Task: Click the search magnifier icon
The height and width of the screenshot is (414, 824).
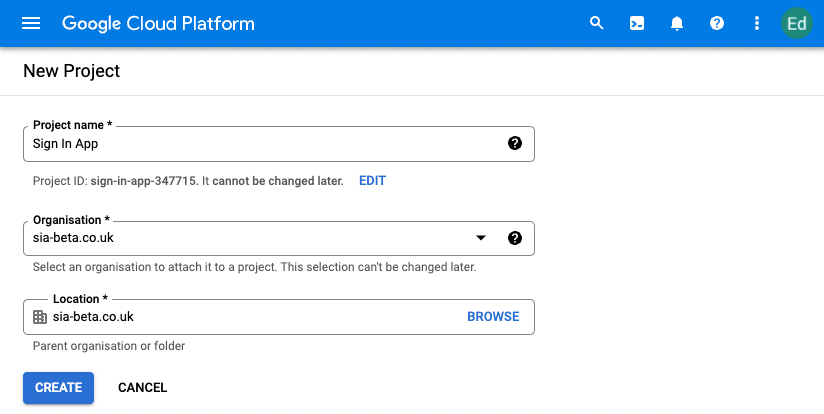Action: click(x=596, y=23)
